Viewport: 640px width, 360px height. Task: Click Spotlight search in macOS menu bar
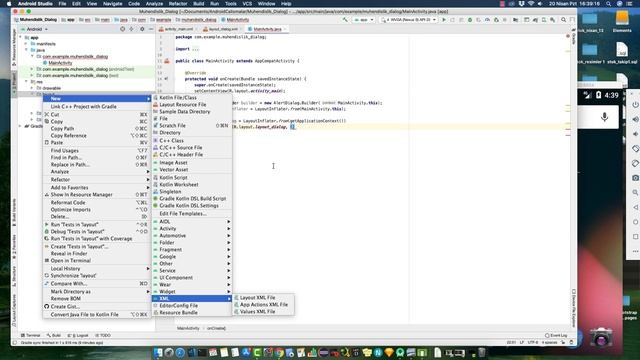608,4
